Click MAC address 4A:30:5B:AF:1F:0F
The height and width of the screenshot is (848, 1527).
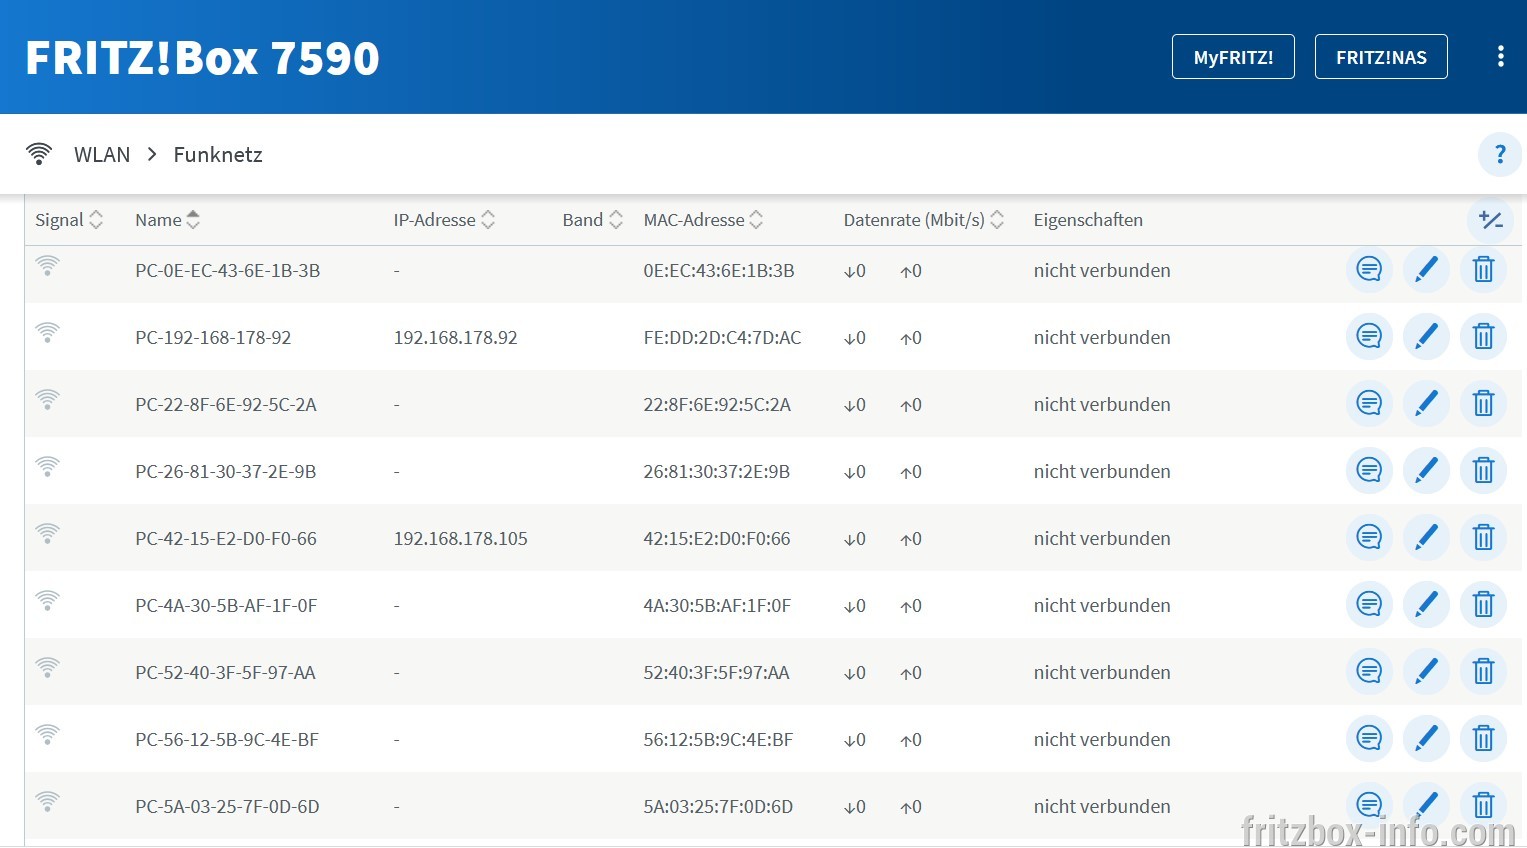(x=717, y=605)
